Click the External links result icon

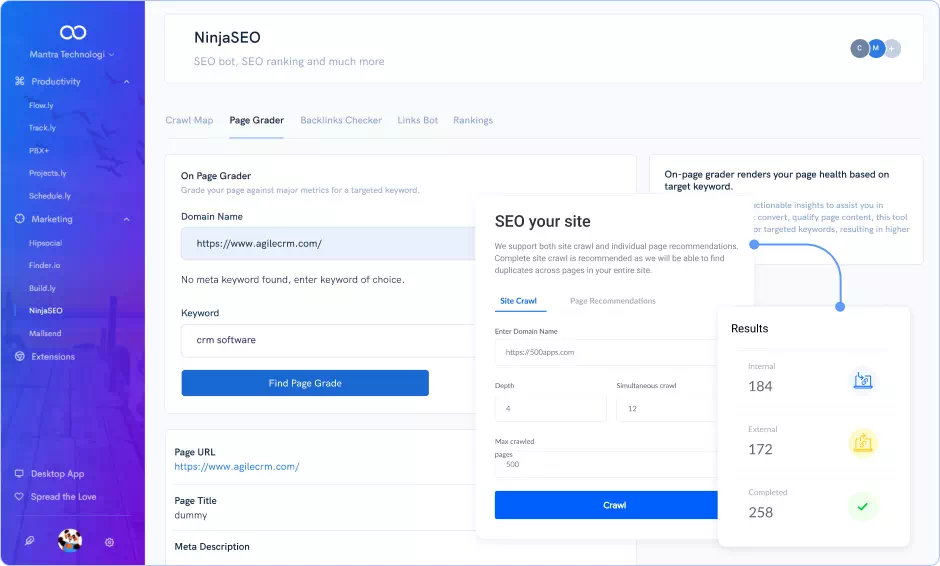[863, 443]
